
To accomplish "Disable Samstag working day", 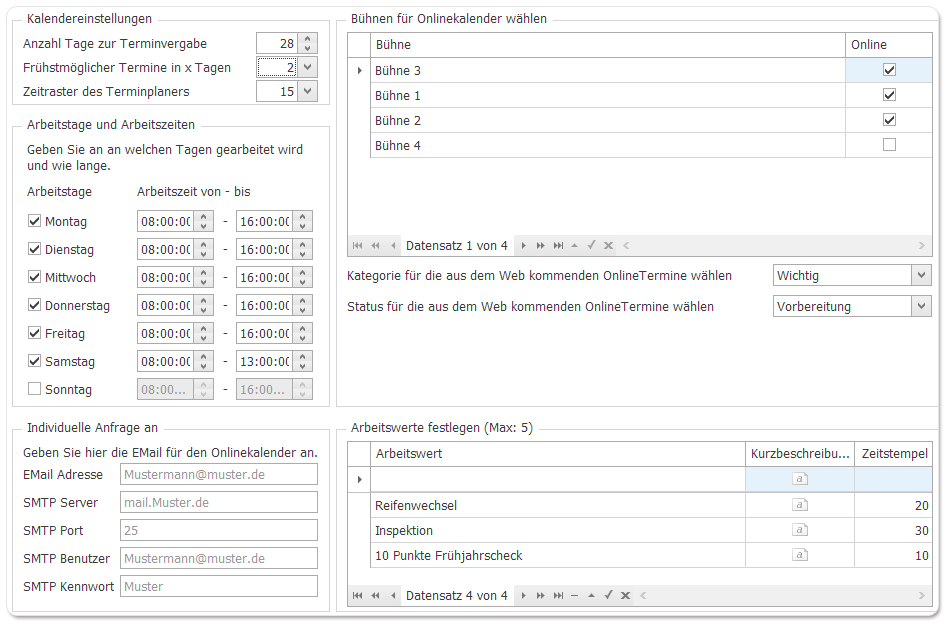I will pyautogui.click(x=35, y=360).
